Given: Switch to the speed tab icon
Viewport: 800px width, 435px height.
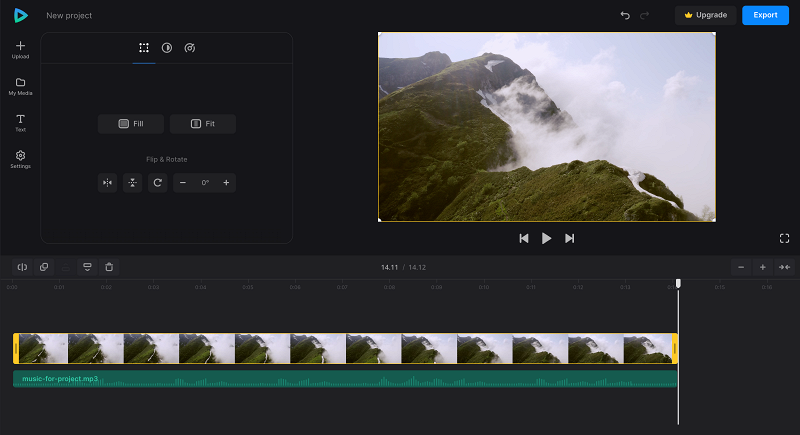Looking at the screenshot, I should 190,48.
